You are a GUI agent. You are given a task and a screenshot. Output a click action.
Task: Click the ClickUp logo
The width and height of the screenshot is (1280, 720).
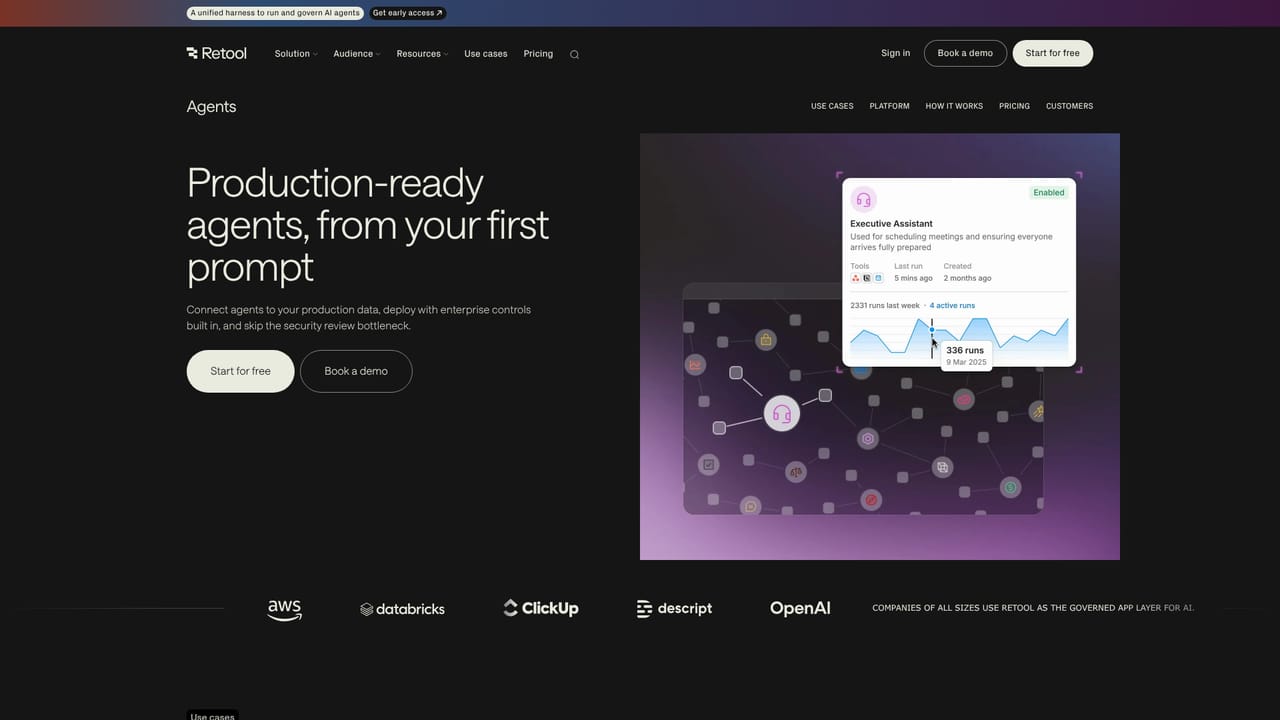[541, 608]
